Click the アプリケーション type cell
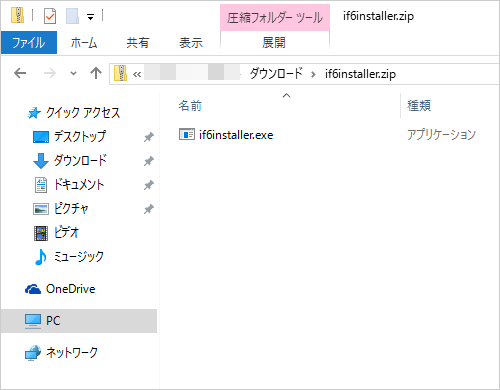 [441, 135]
